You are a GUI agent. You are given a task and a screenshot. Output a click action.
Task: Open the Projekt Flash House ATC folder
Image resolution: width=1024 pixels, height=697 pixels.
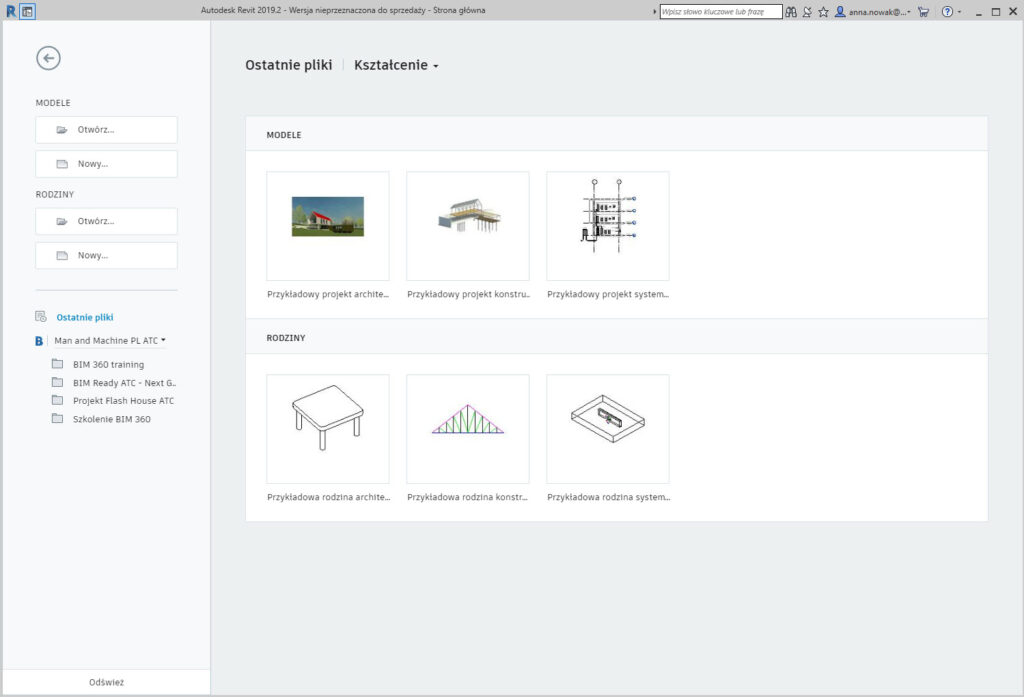tap(123, 401)
